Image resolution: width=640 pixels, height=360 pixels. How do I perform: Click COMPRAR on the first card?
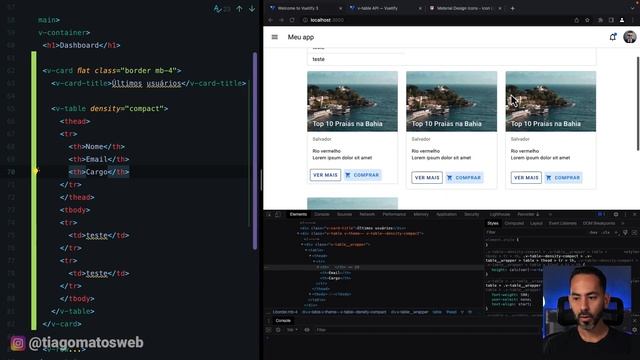[x=362, y=175]
